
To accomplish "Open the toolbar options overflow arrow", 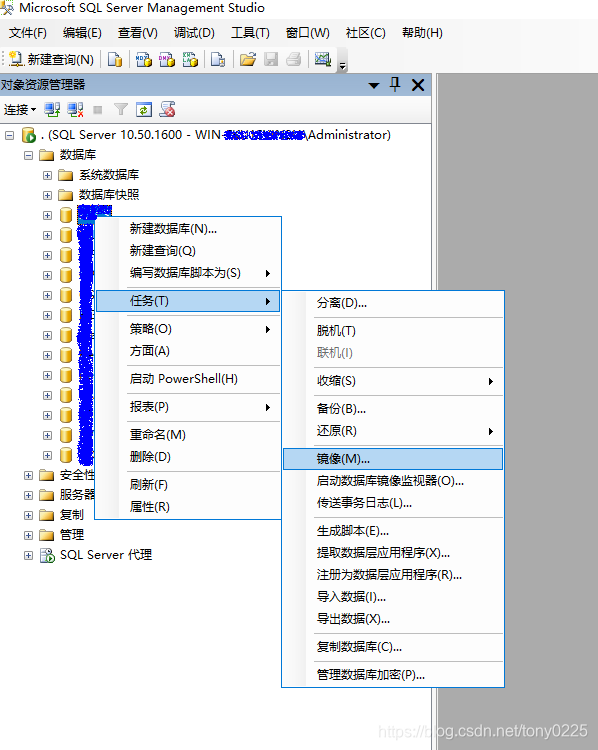I will click(x=343, y=66).
